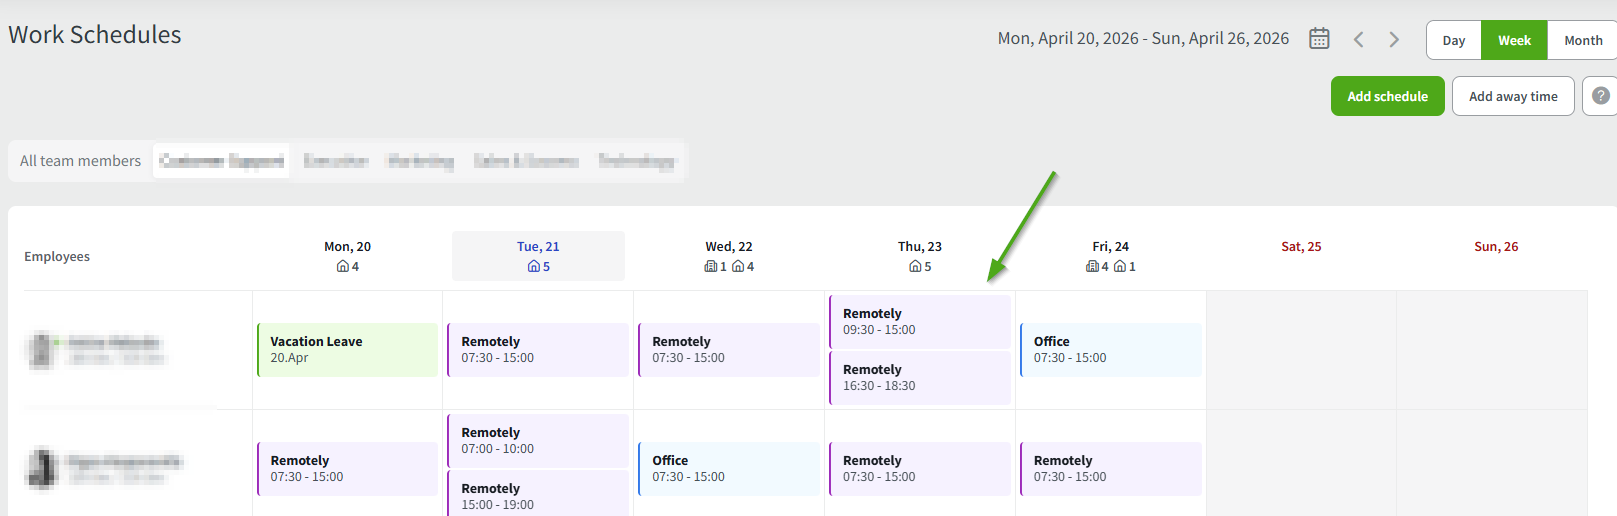Click the help question mark icon

pos(1600,96)
